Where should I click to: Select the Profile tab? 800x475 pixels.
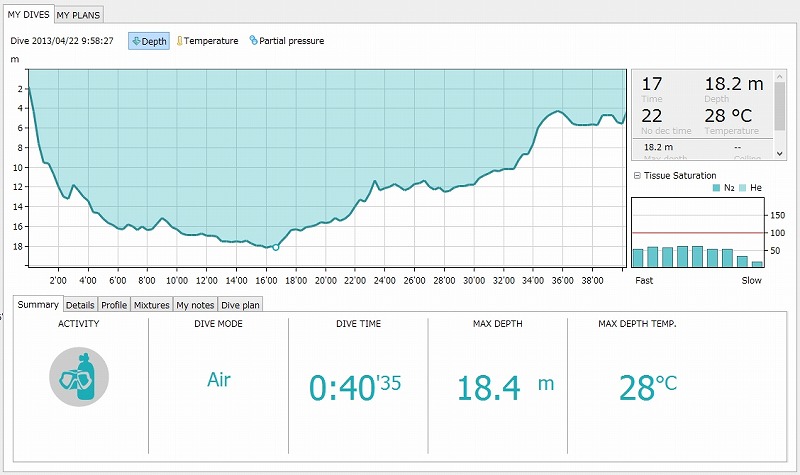[x=115, y=304]
